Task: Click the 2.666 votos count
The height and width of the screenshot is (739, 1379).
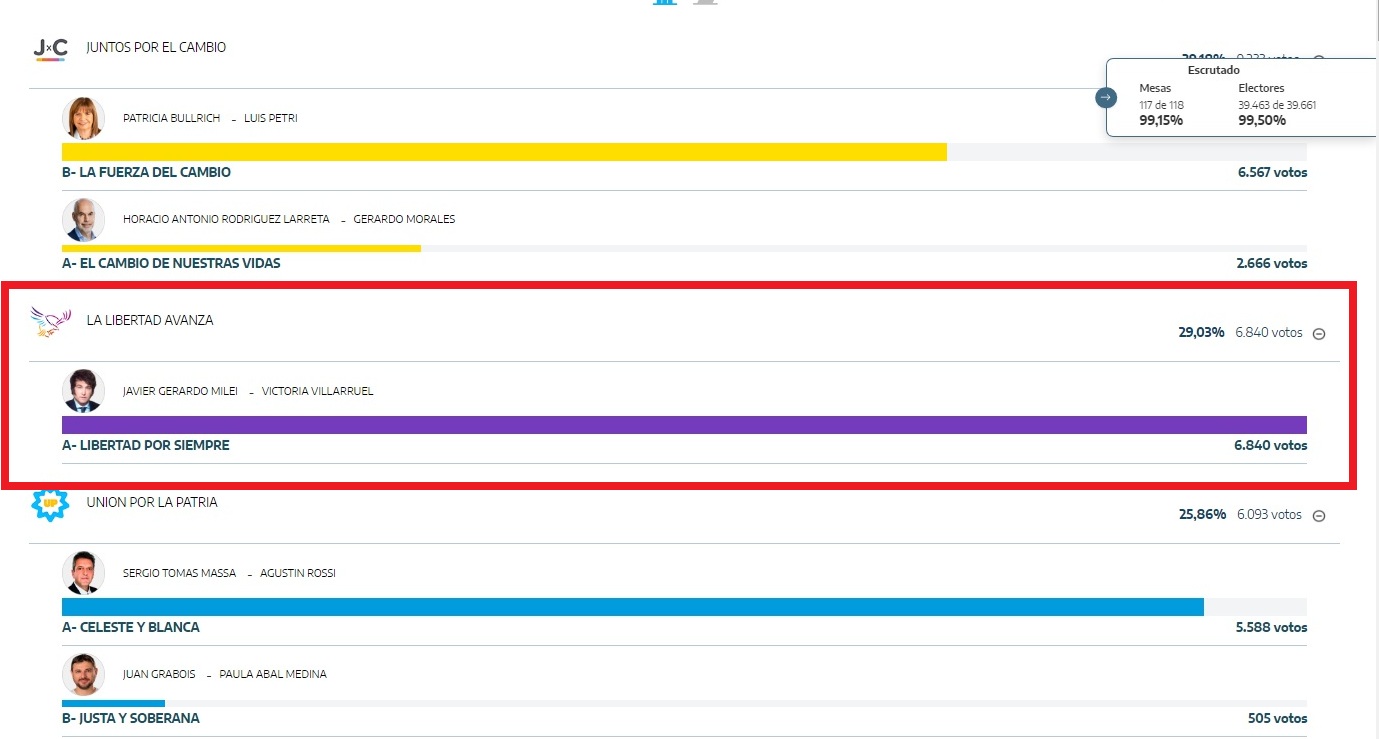Action: pyautogui.click(x=1272, y=263)
